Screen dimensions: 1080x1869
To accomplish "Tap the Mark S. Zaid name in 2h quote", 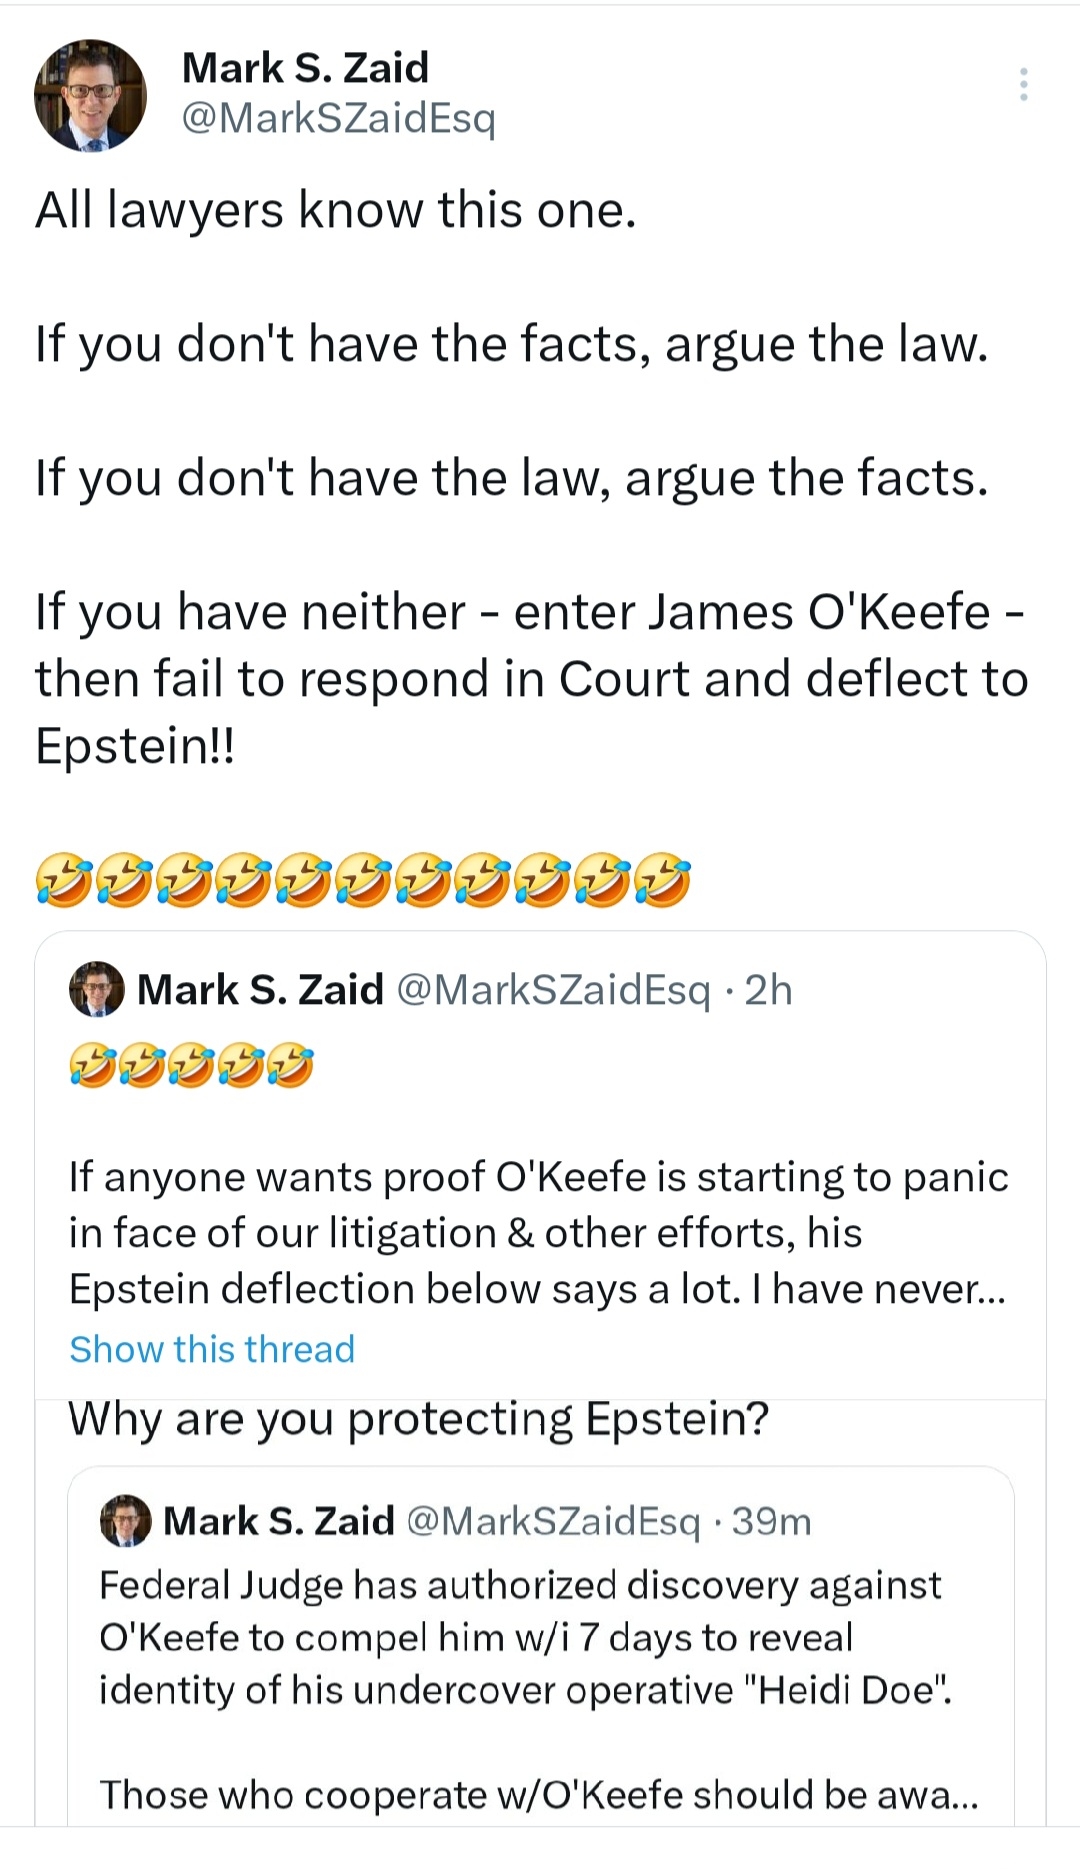I will coord(260,990).
